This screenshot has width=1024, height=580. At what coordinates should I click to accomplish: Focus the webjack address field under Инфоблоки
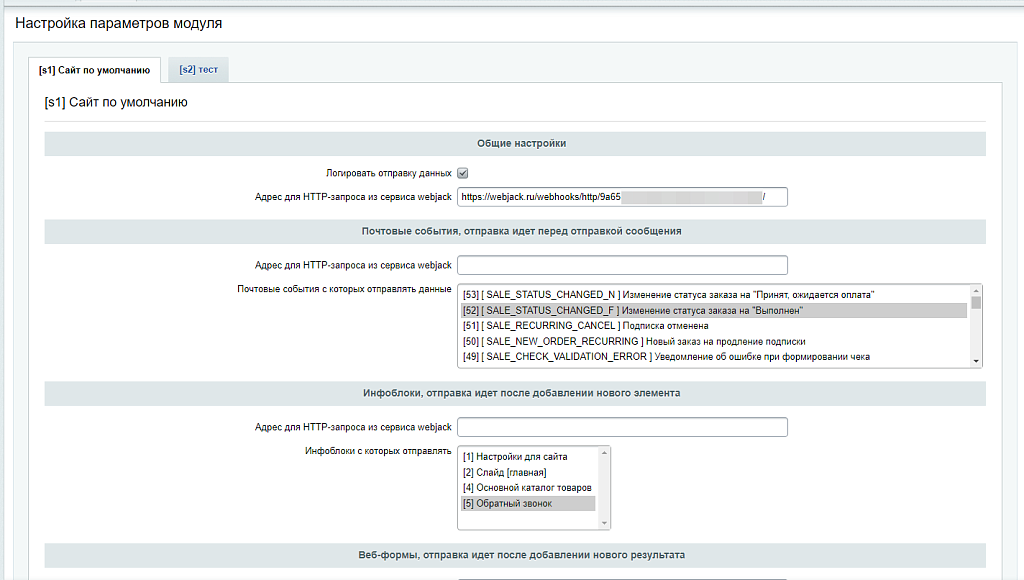[621, 427]
